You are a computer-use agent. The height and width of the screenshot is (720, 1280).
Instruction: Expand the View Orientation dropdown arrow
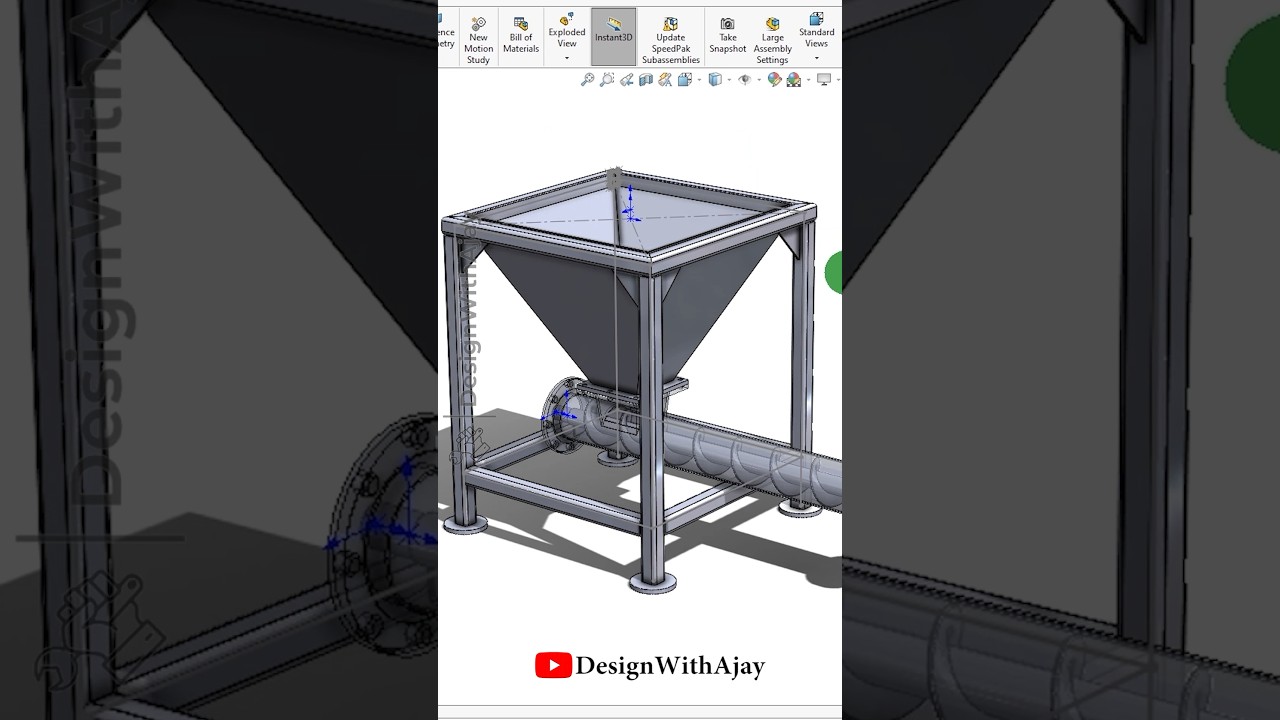coord(699,80)
